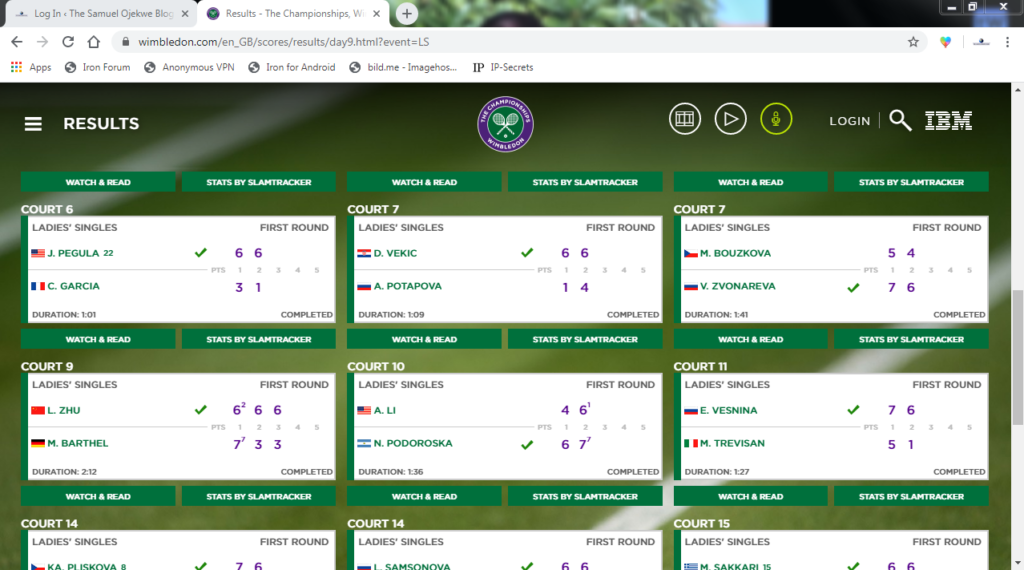The width and height of the screenshot is (1024, 570).
Task: Open Anonymous VPN bookmark
Action: [189, 67]
